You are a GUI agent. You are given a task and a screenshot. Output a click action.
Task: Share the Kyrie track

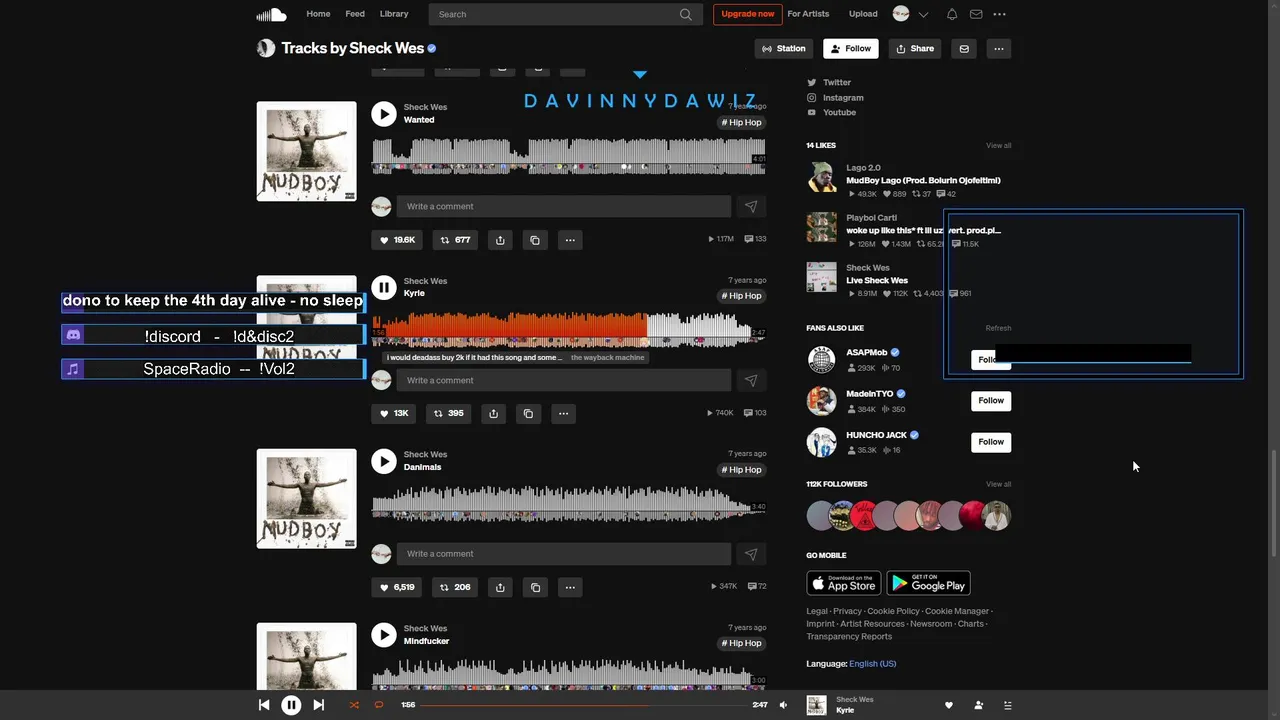tap(493, 413)
